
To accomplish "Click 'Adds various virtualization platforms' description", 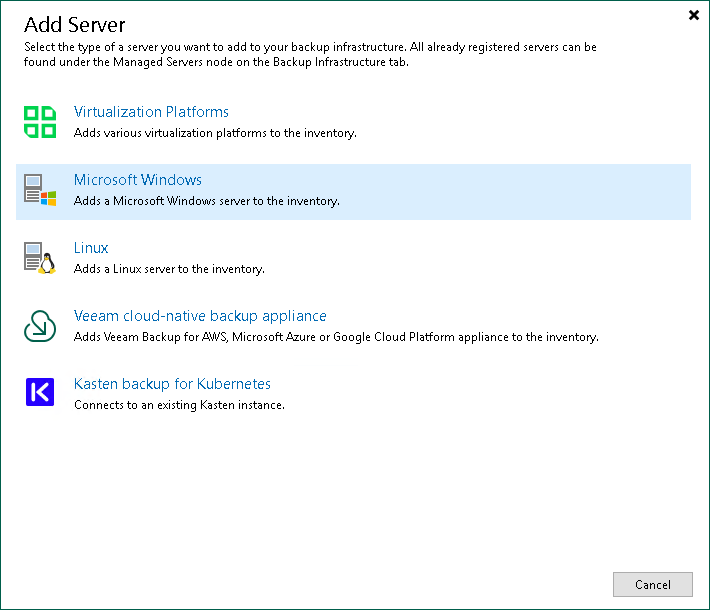I will click(x=215, y=133).
